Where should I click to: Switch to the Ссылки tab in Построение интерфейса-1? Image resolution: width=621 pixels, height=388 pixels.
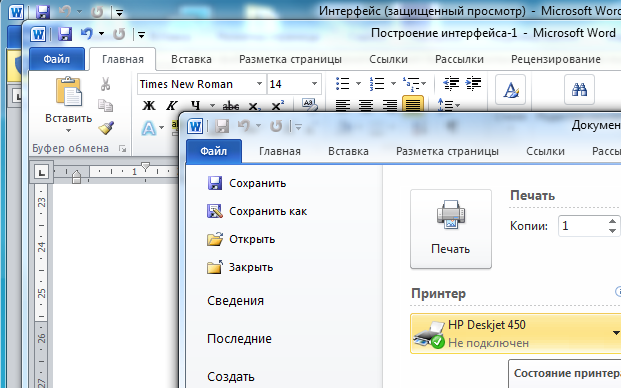389,59
